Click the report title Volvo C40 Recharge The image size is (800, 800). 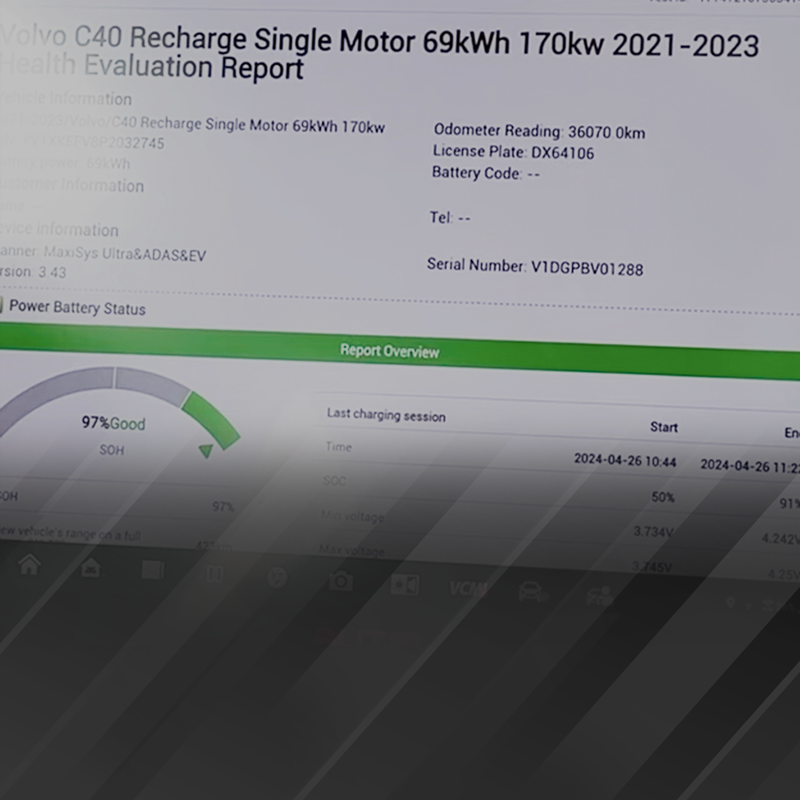(x=380, y=53)
